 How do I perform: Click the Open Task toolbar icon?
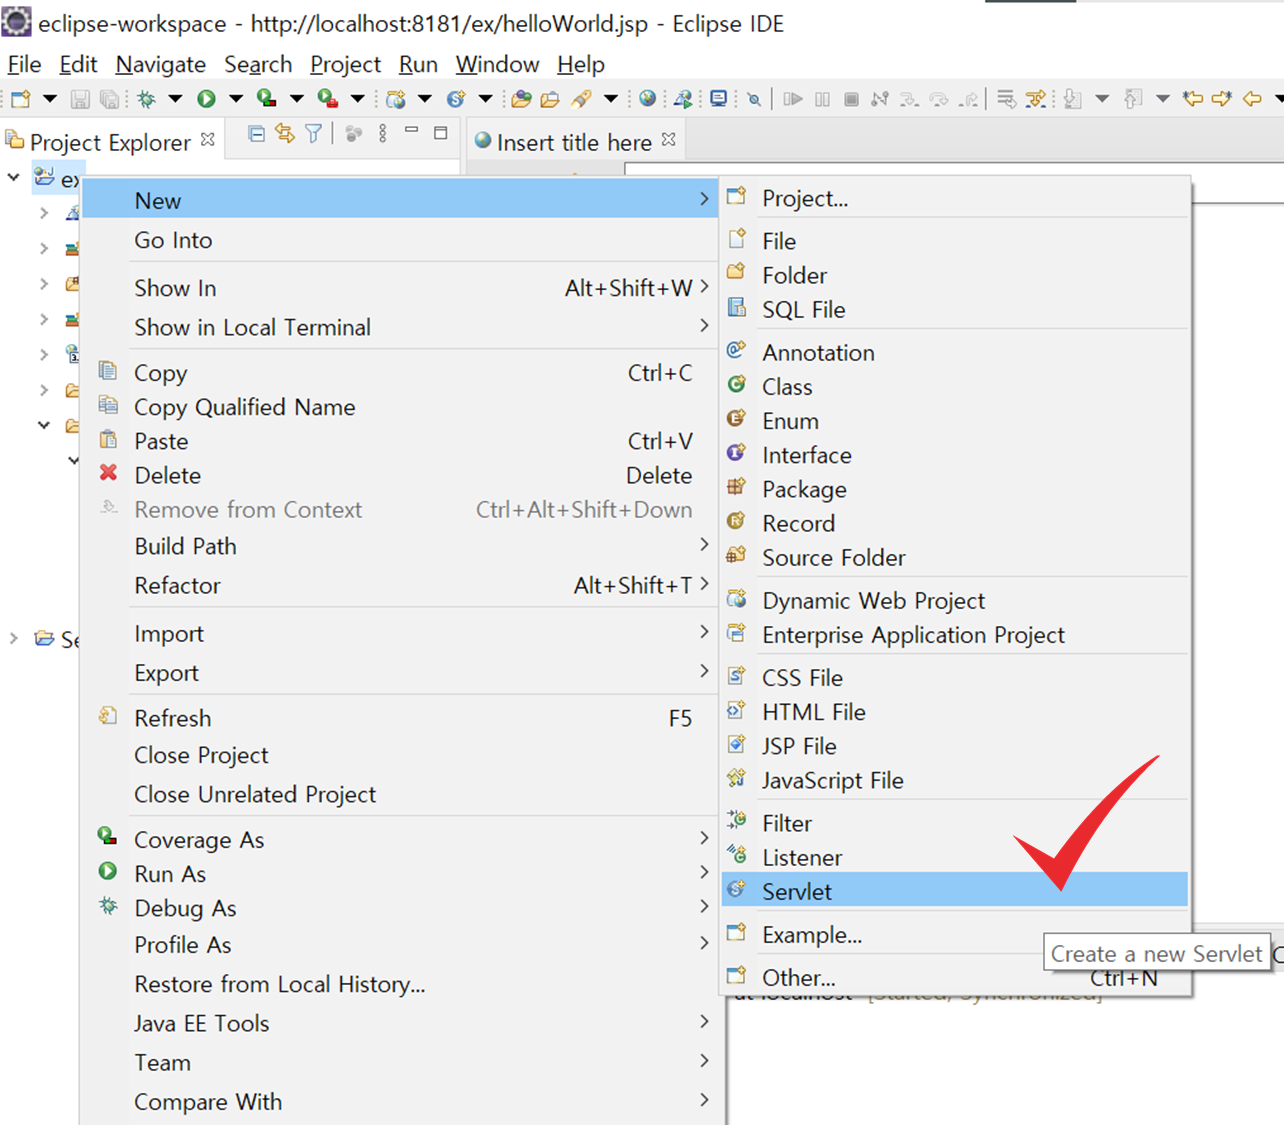click(550, 99)
